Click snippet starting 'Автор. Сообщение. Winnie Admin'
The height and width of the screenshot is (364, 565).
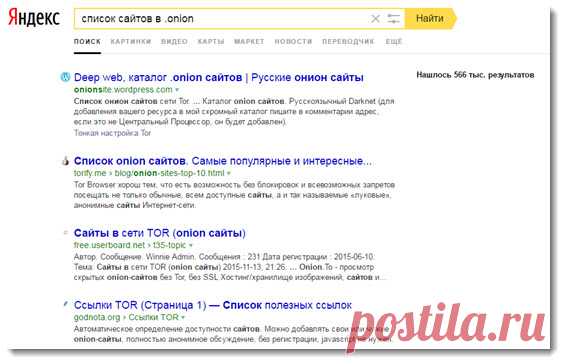tap(230, 267)
